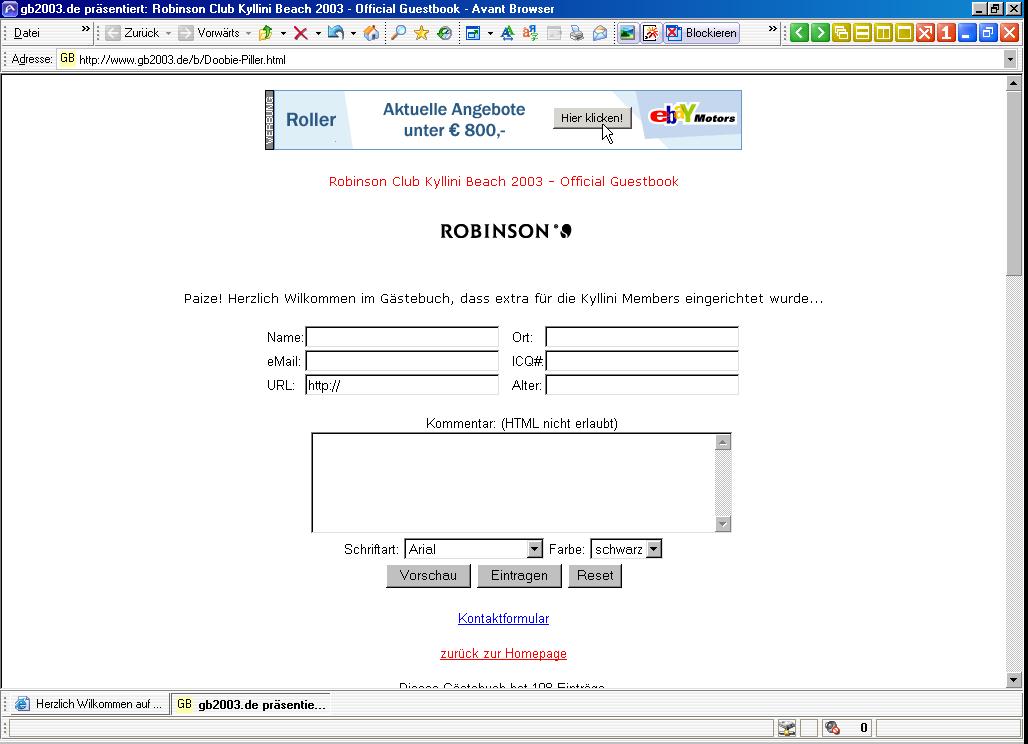The image size is (1028, 744).
Task: Open search with the magnifying glass icon
Action: 398,33
